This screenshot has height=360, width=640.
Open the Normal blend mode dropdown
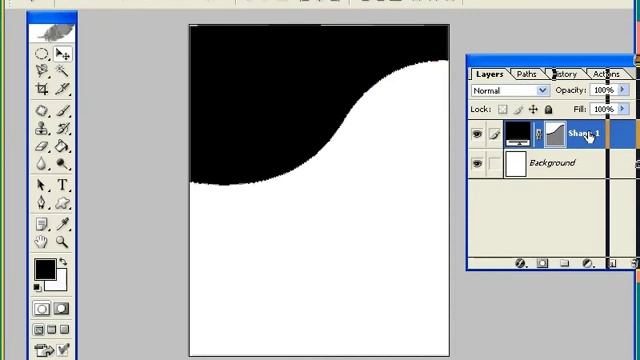tap(542, 90)
